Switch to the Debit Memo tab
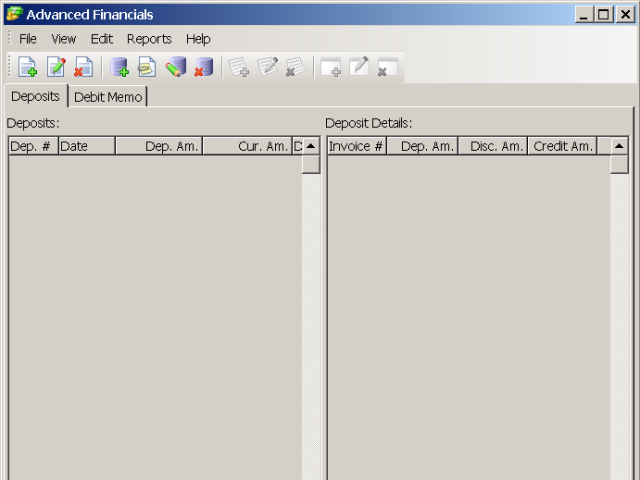Screen dimensions: 640x480 coord(108,97)
